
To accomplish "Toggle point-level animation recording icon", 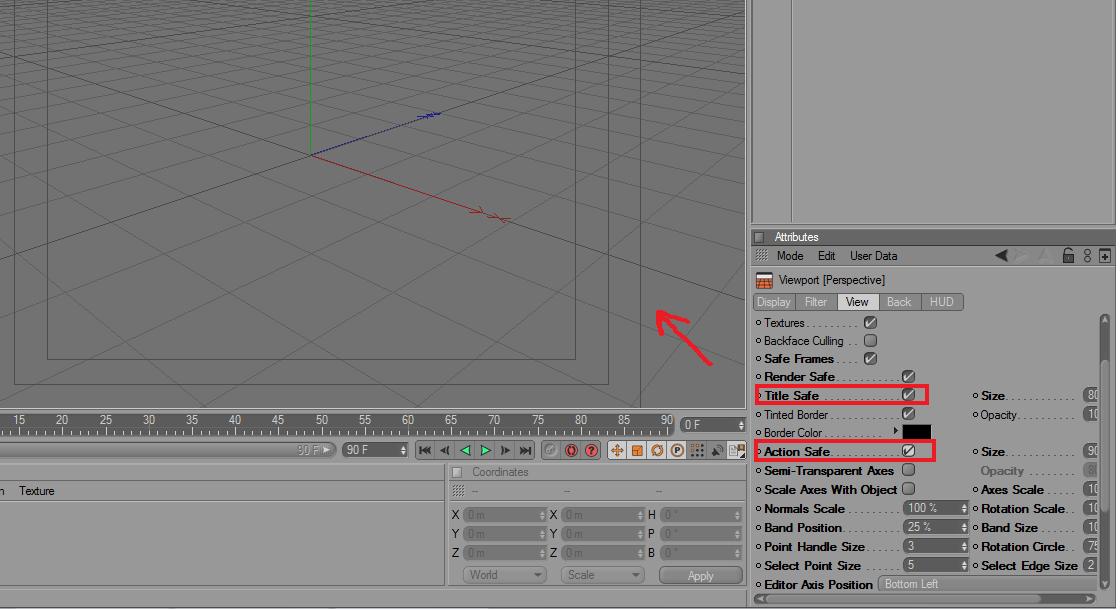I will click(697, 450).
